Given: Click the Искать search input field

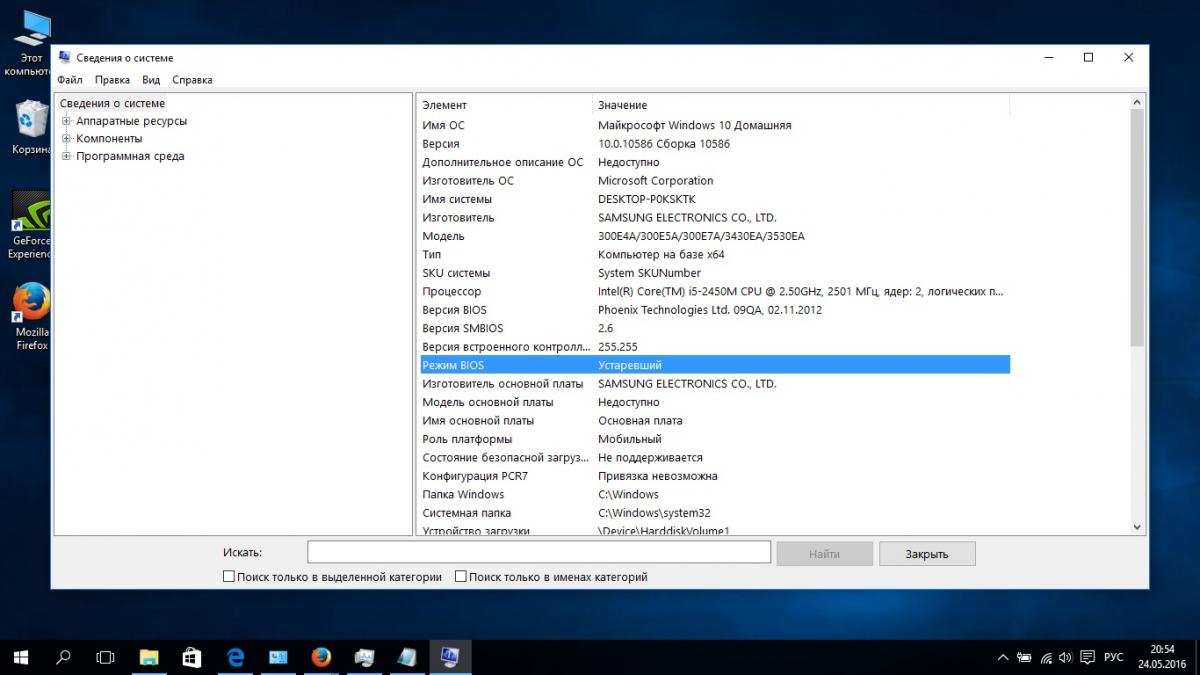Looking at the screenshot, I should tap(538, 553).
